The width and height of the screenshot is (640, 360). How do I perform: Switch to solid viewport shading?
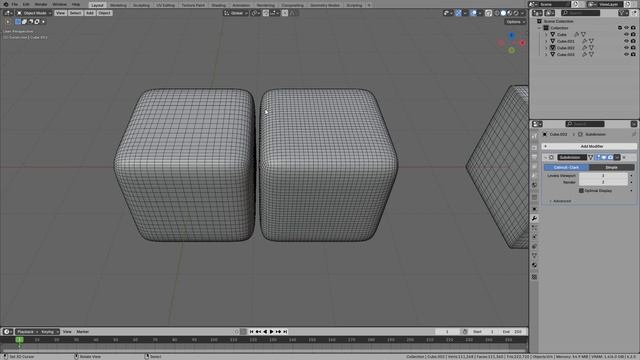(503, 13)
